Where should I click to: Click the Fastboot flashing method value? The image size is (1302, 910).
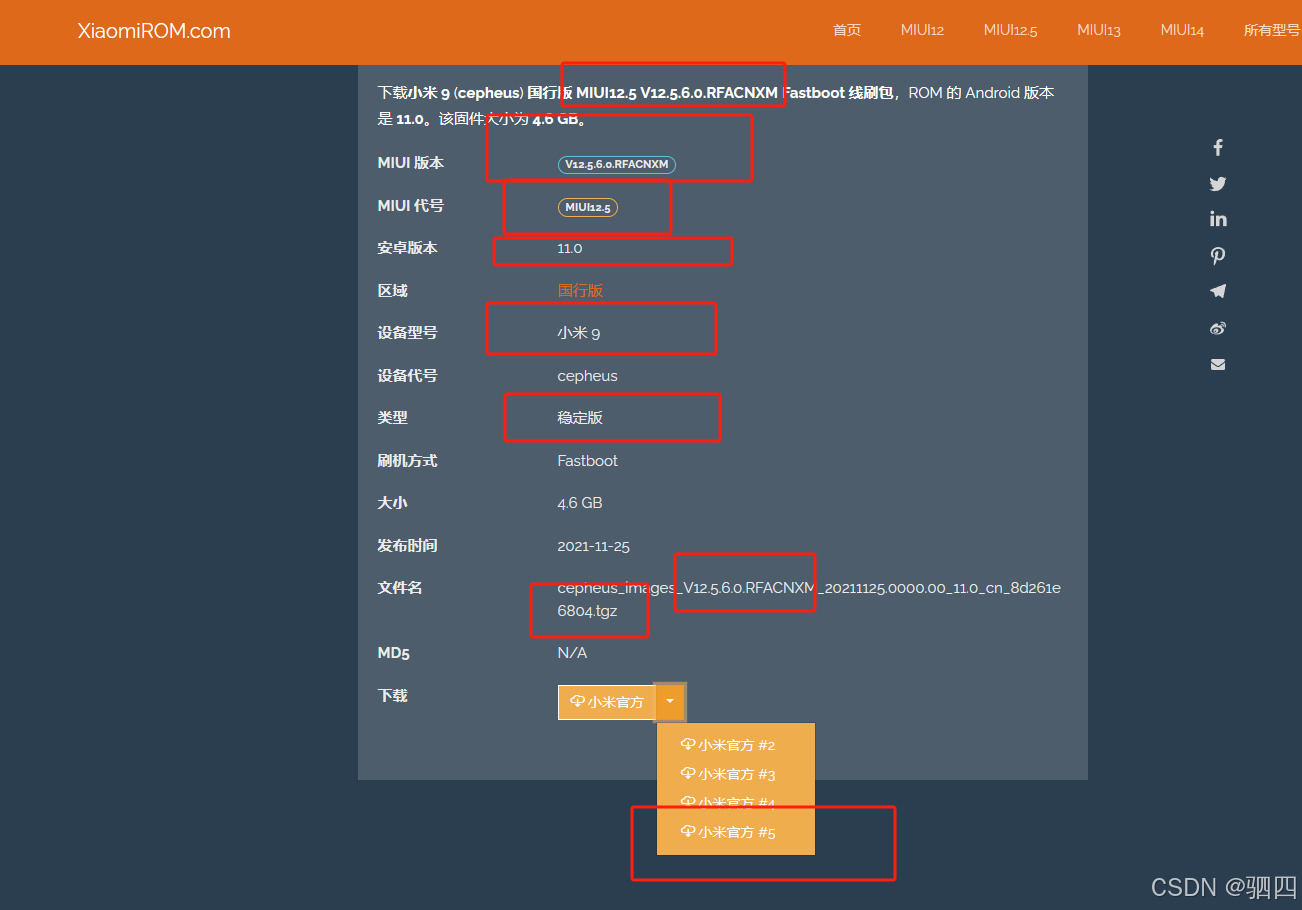click(x=587, y=461)
